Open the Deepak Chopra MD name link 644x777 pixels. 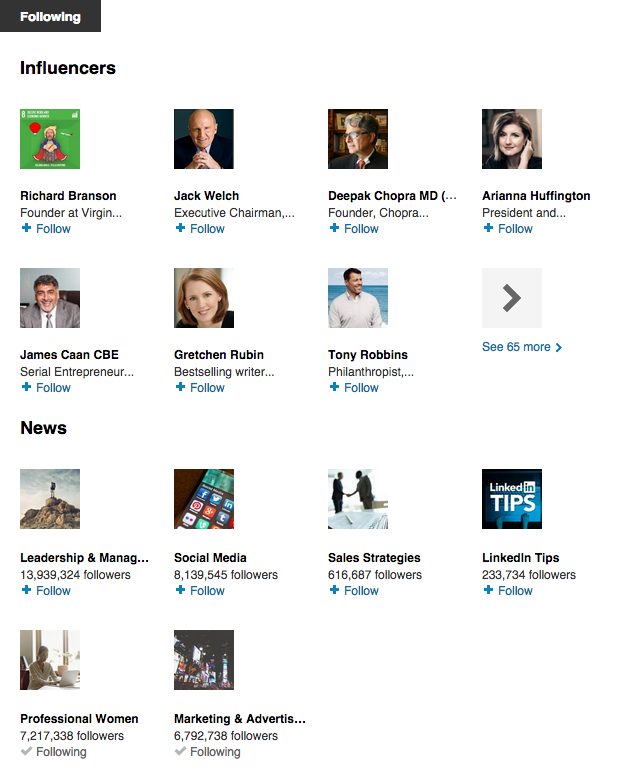(x=392, y=196)
